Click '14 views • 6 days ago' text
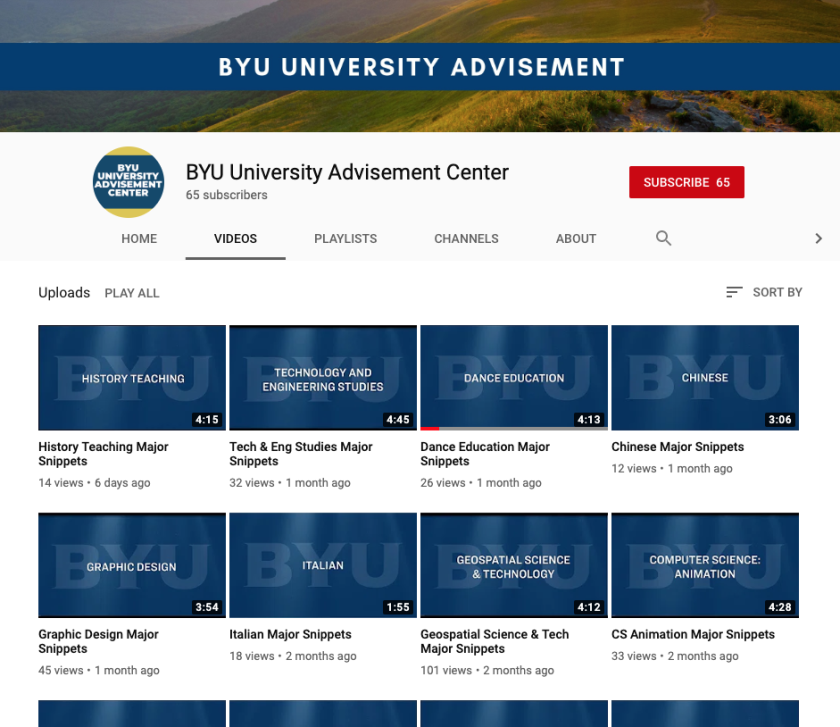Image resolution: width=840 pixels, height=727 pixels. pyautogui.click(x=94, y=483)
